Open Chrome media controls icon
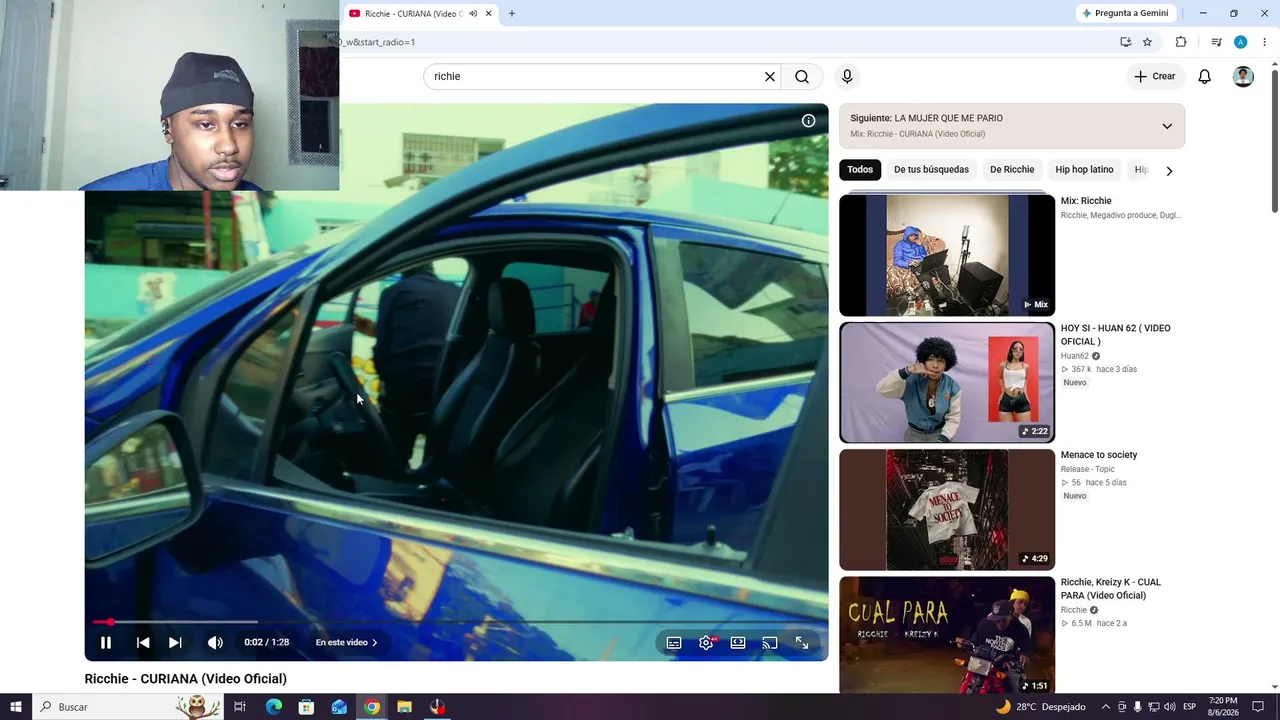The image size is (1280, 720). coord(1216,42)
